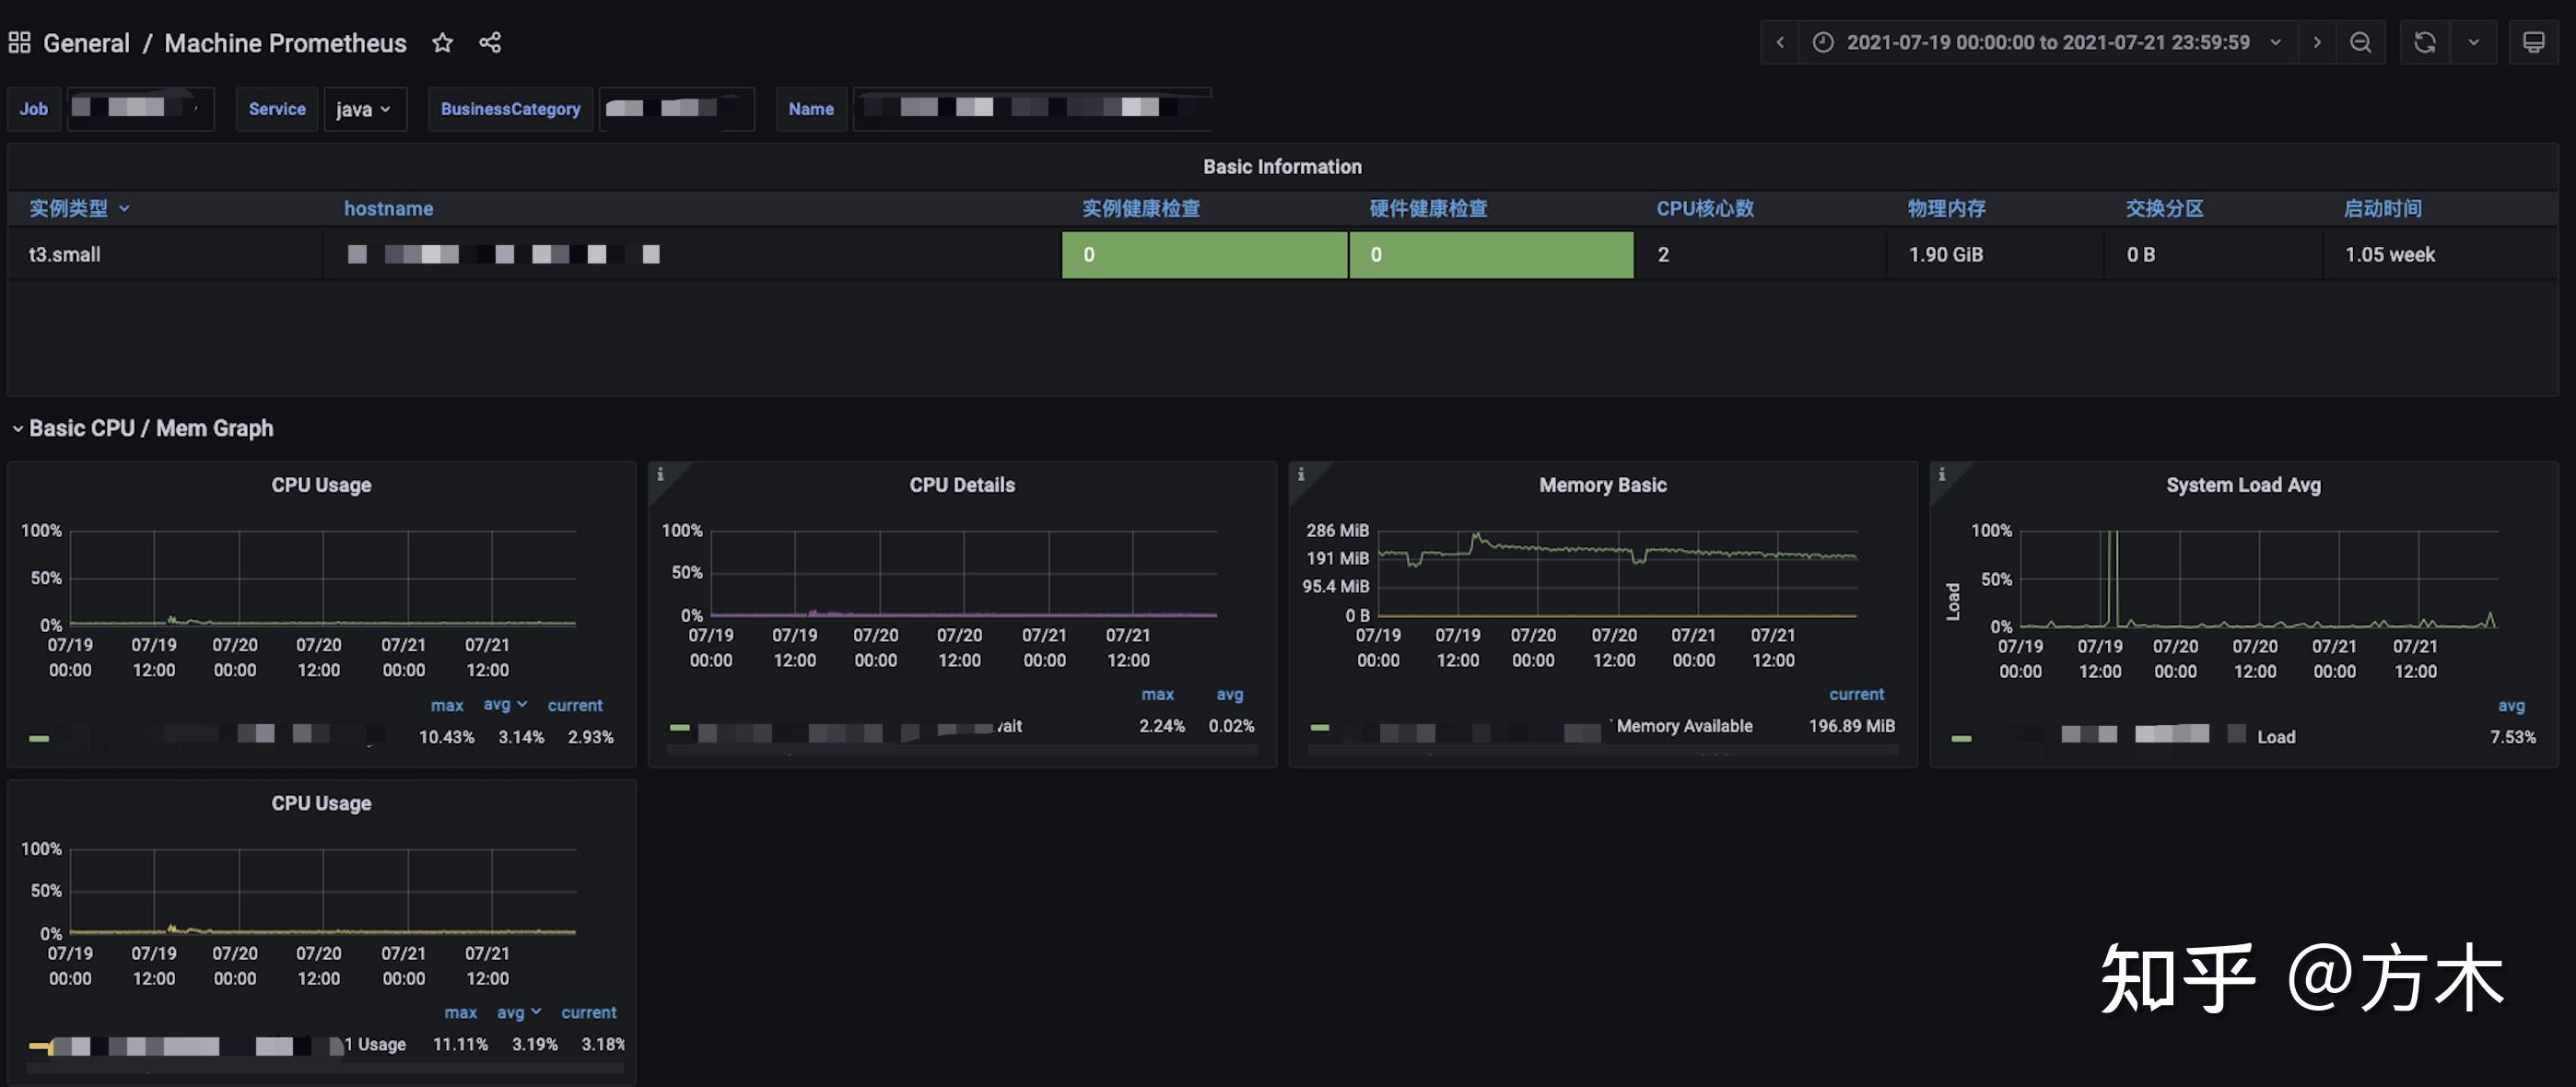Screen dimensions: 2576x1087
Task: Star the Machine Prometheus dashboard
Action: (442, 42)
